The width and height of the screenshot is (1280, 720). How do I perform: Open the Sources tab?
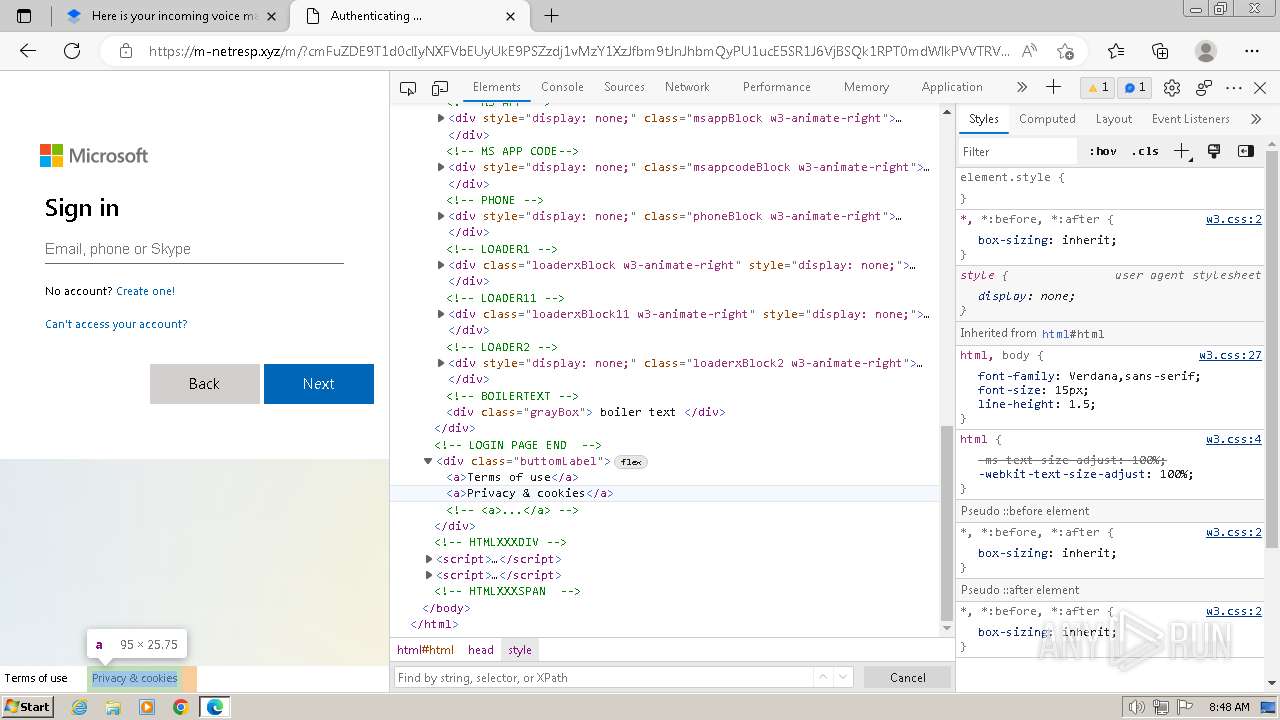[x=624, y=87]
